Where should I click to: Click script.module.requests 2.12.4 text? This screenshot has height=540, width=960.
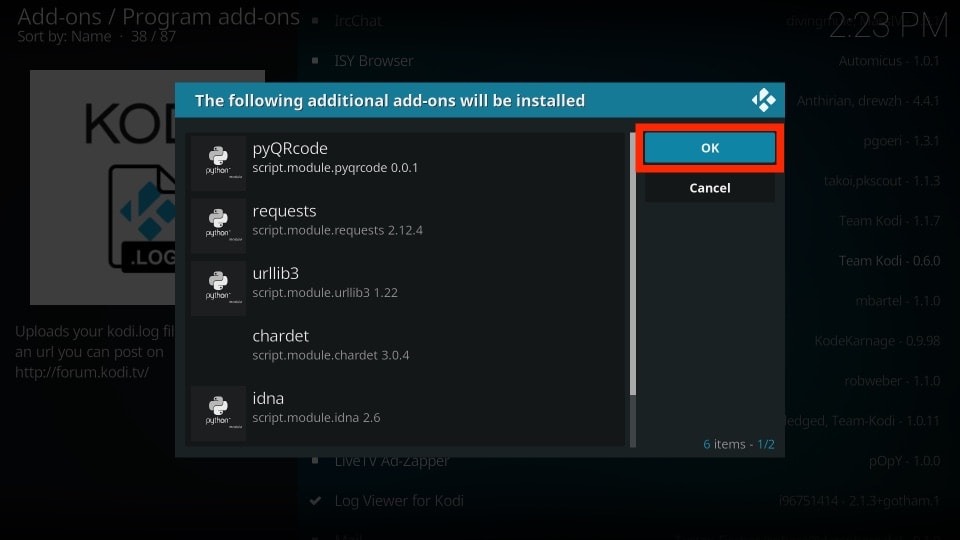pyautogui.click(x=337, y=230)
